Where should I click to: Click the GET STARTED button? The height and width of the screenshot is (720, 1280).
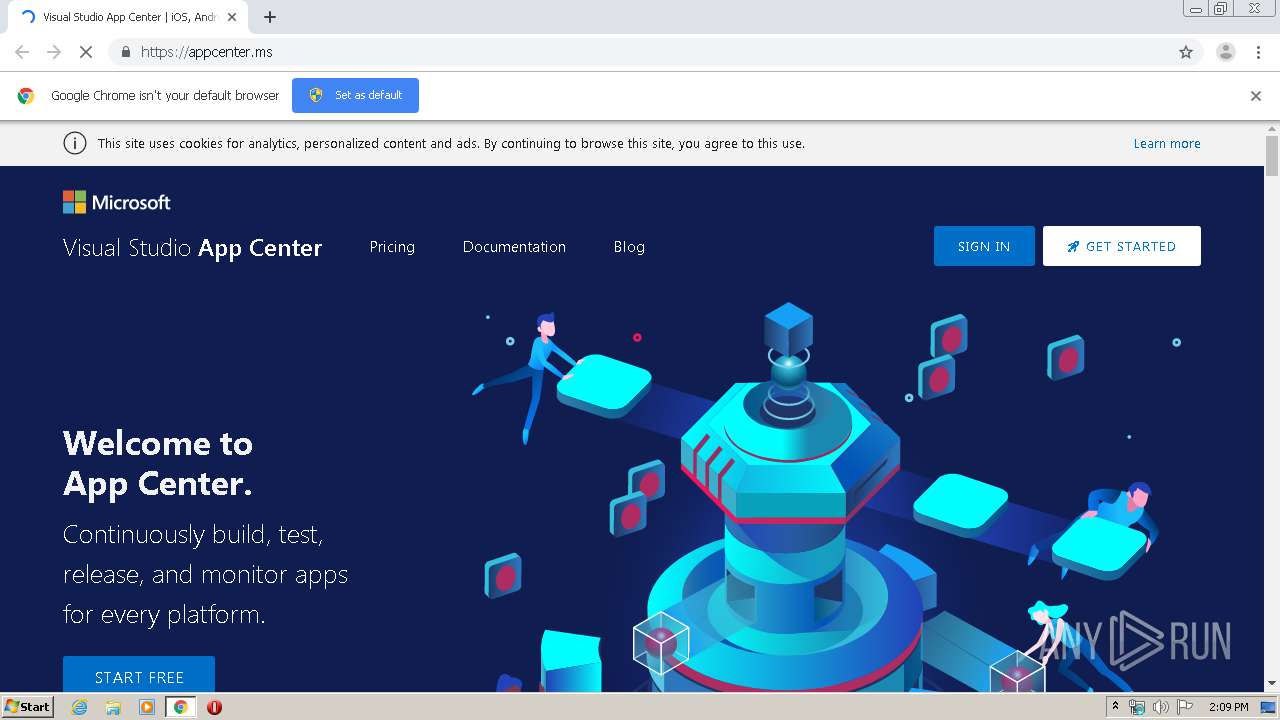click(1122, 246)
